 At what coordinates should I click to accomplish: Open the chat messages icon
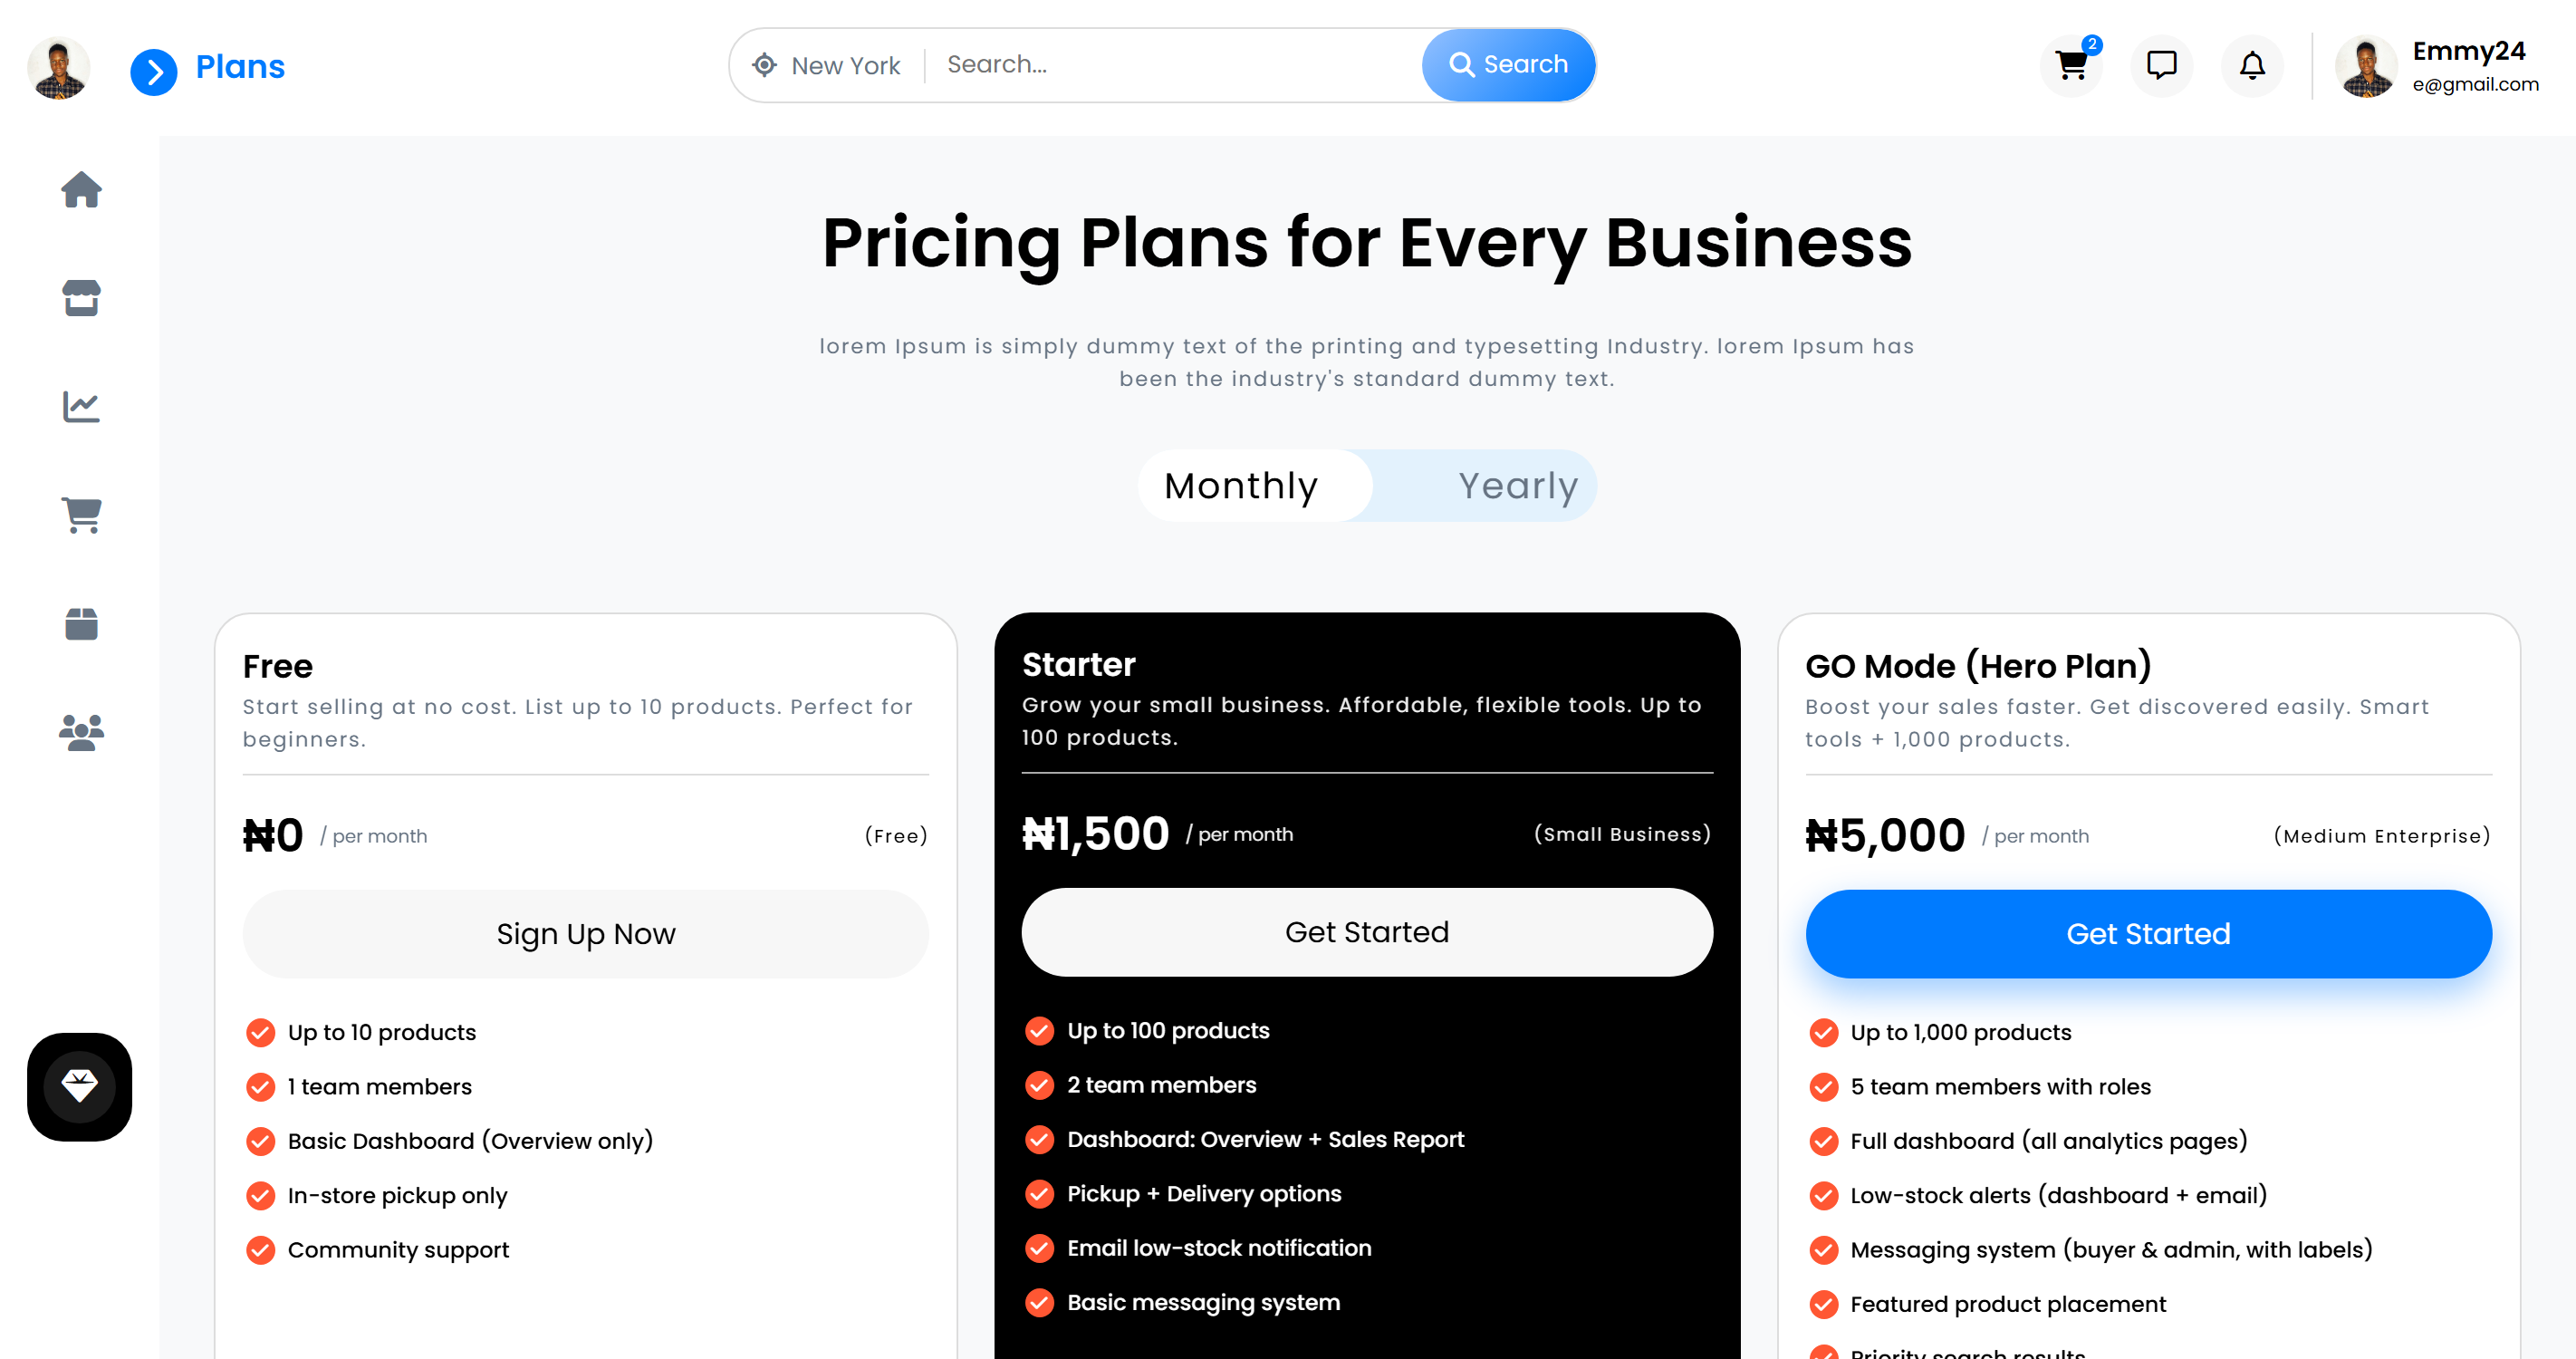pyautogui.click(x=2161, y=65)
